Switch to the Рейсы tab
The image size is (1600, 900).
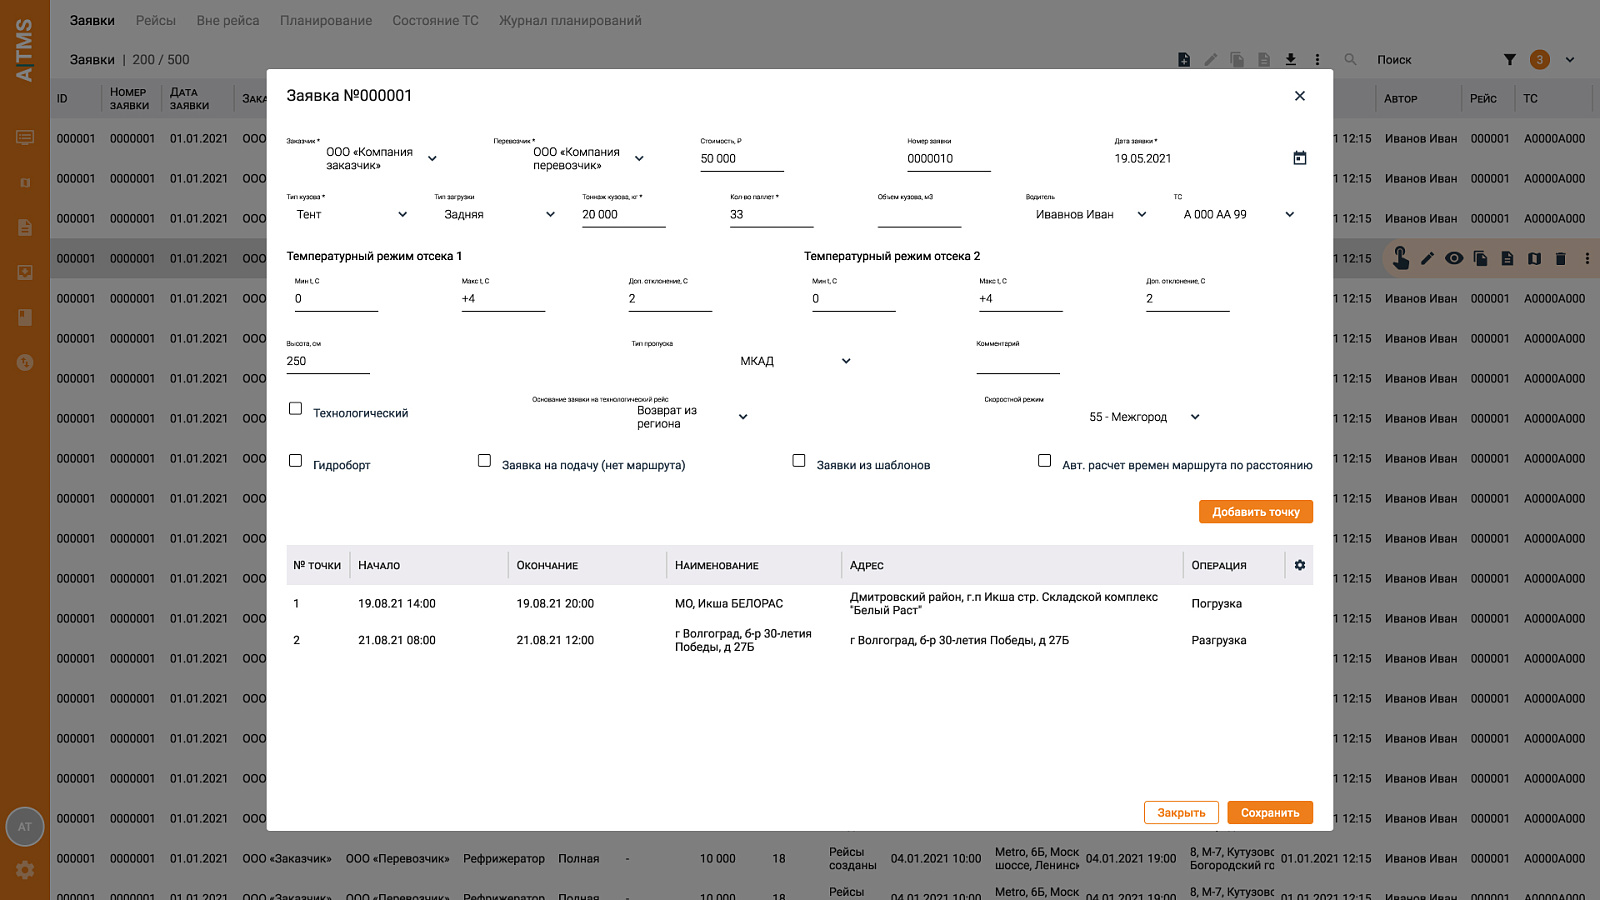pos(155,20)
